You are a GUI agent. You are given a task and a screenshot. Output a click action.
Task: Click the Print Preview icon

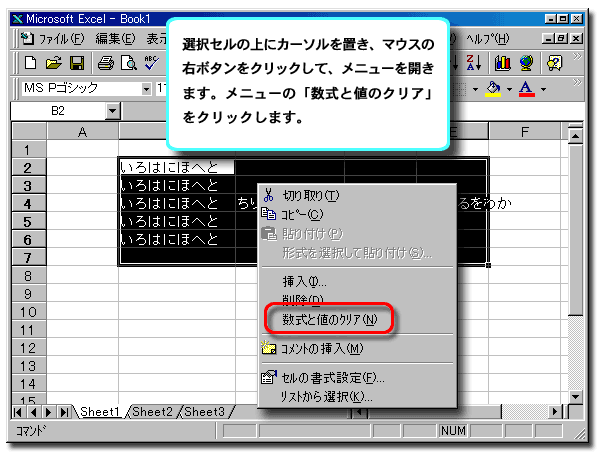(x=129, y=63)
